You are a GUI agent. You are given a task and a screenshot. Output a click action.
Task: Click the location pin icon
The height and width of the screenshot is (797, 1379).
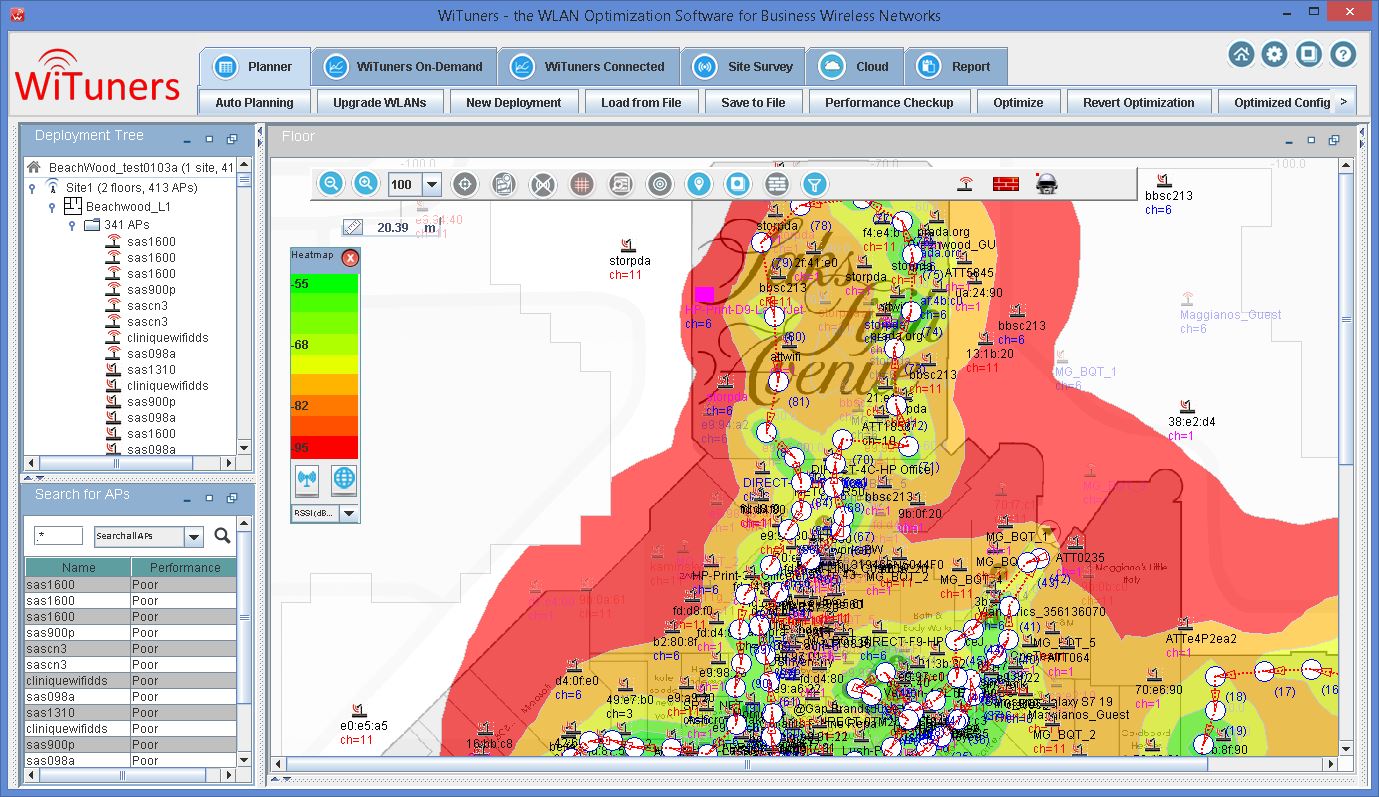click(698, 184)
